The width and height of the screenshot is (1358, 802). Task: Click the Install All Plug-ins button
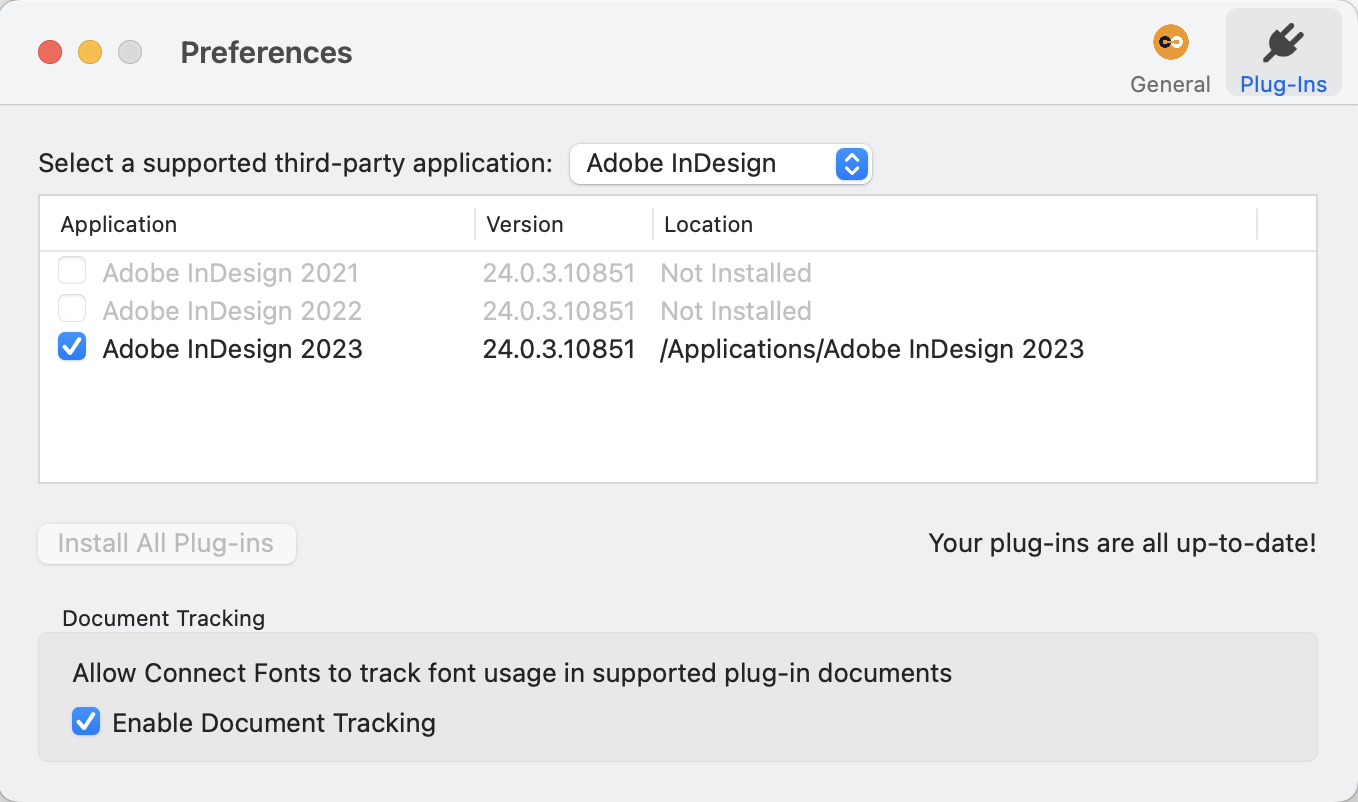coord(167,544)
